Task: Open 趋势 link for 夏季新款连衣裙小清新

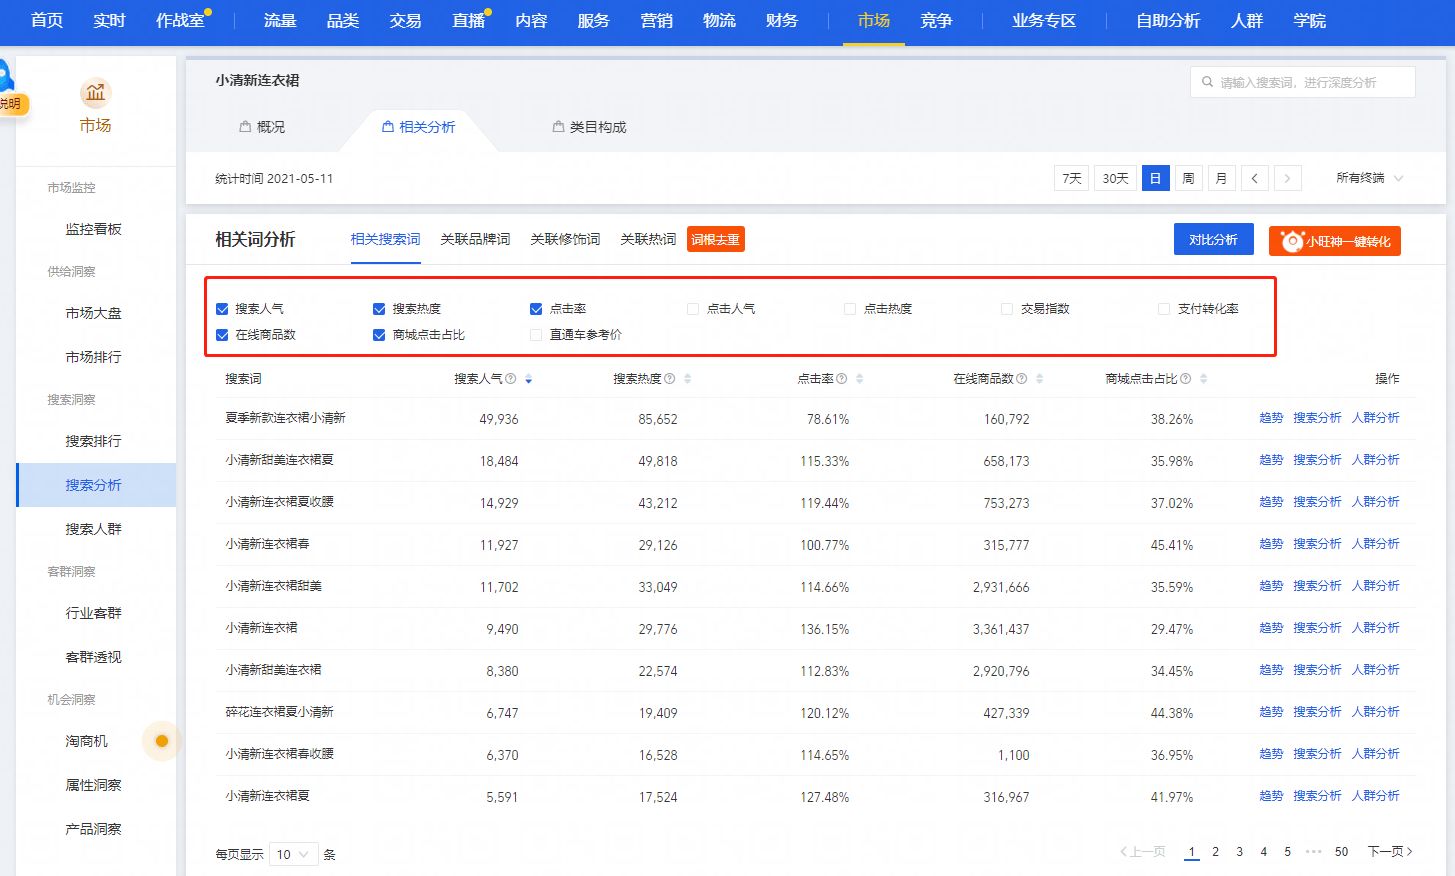Action: [x=1271, y=418]
